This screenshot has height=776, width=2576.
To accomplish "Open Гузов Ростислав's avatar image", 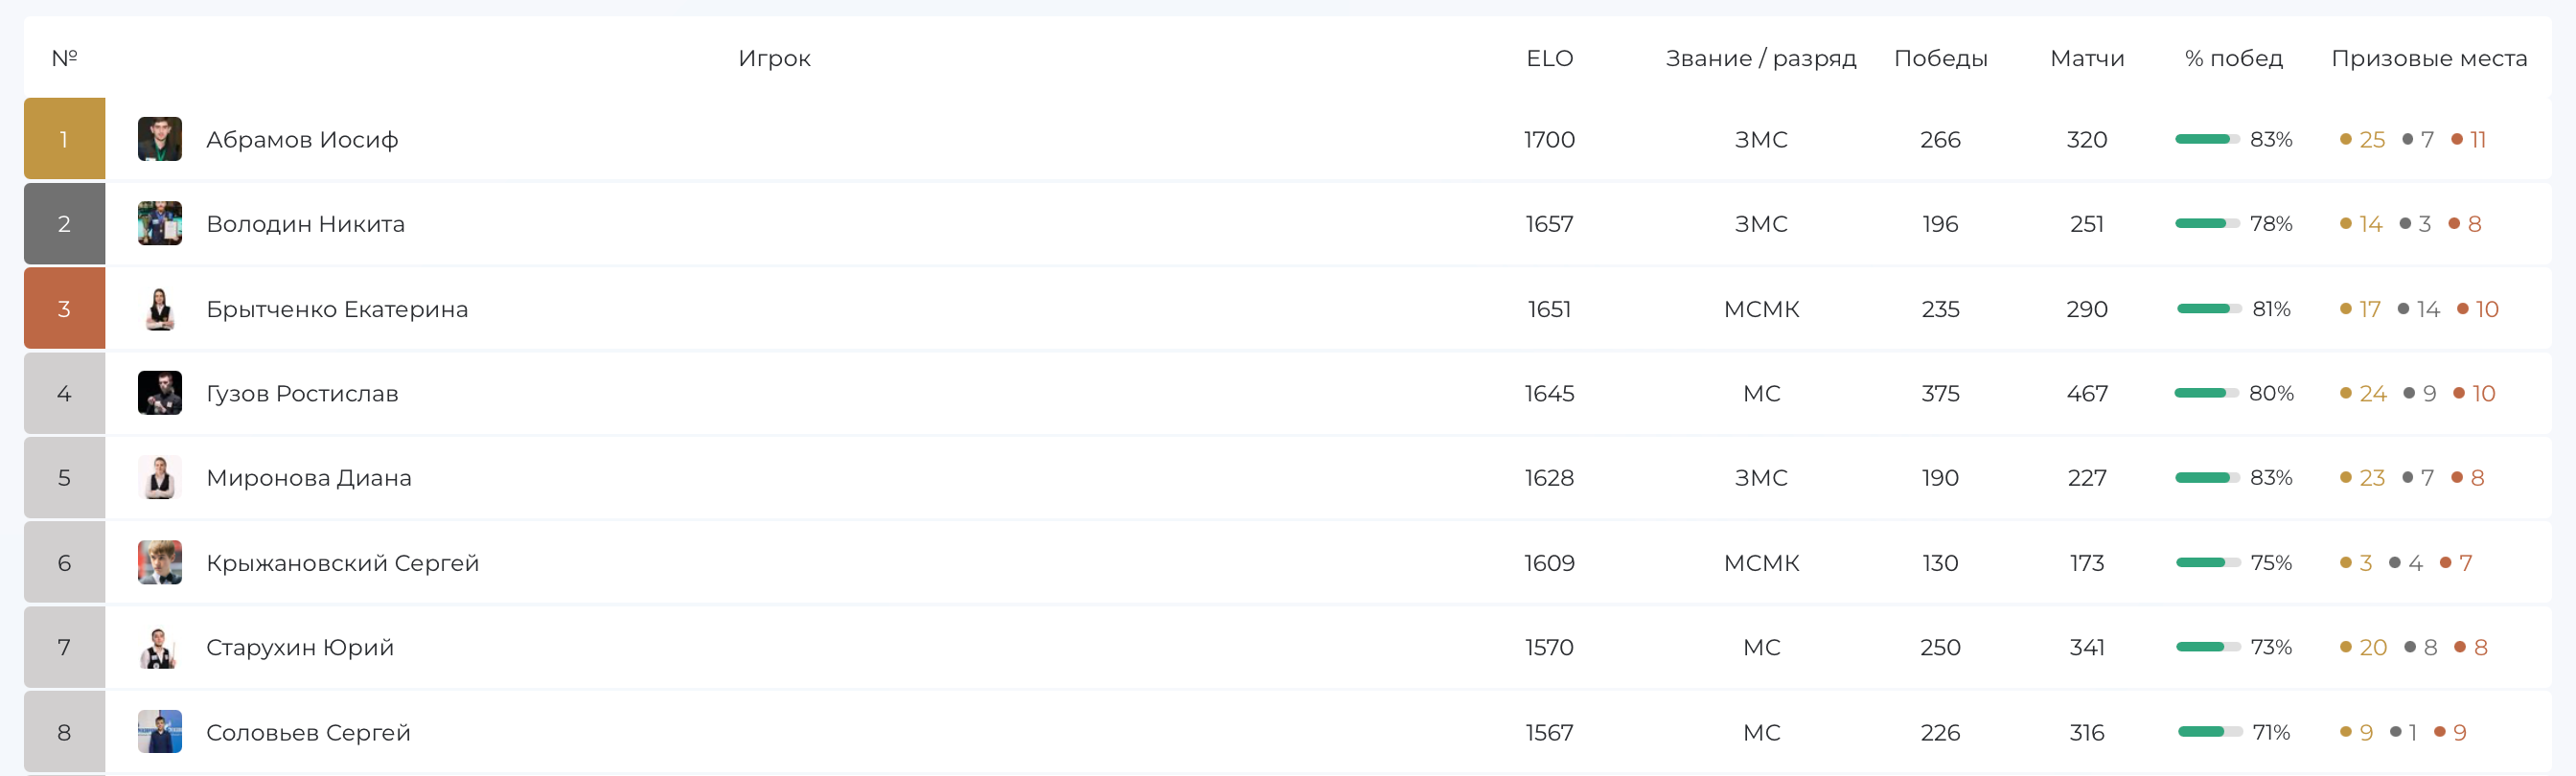I will (x=160, y=393).
